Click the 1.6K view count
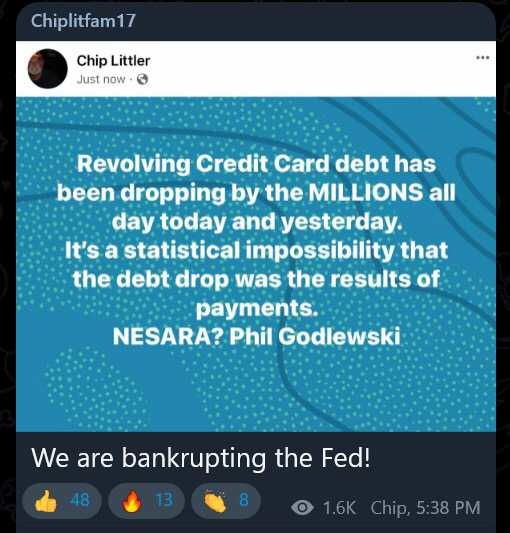Image resolution: width=510 pixels, height=533 pixels. tap(339, 508)
